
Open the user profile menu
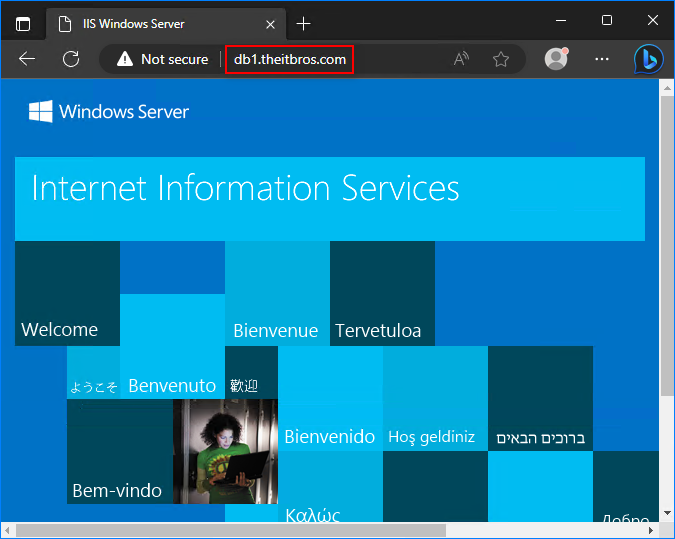[556, 59]
